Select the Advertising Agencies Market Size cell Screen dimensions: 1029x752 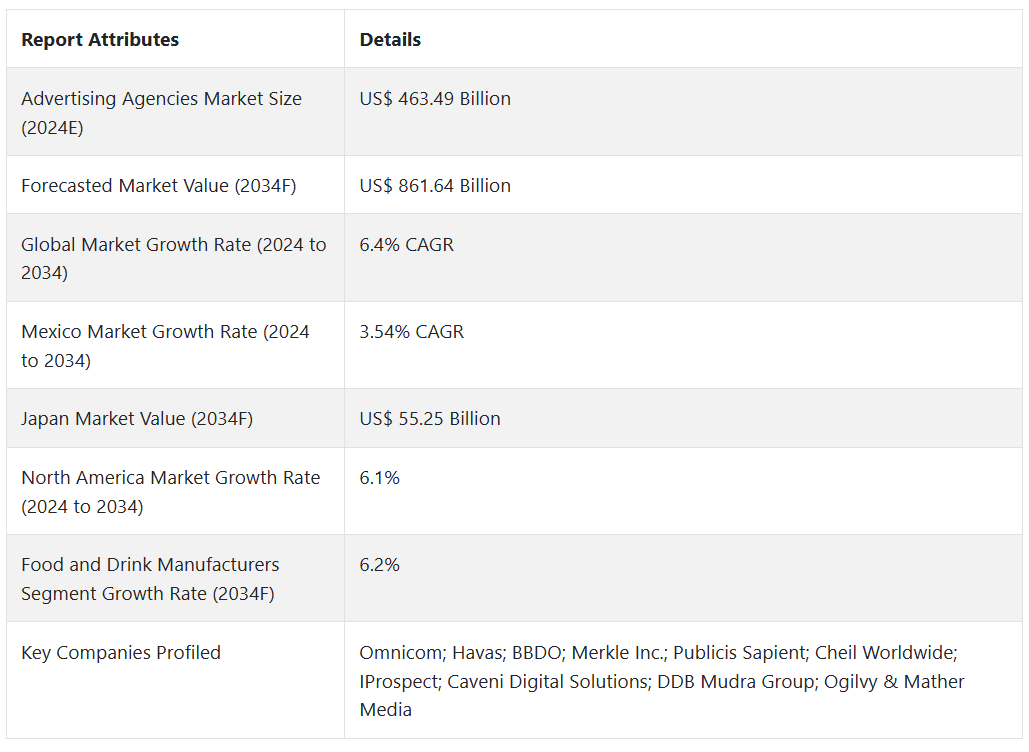tap(161, 113)
